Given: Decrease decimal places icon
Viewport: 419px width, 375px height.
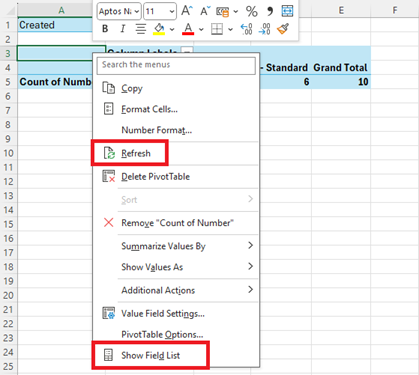Looking at the screenshot, I should 265,29.
